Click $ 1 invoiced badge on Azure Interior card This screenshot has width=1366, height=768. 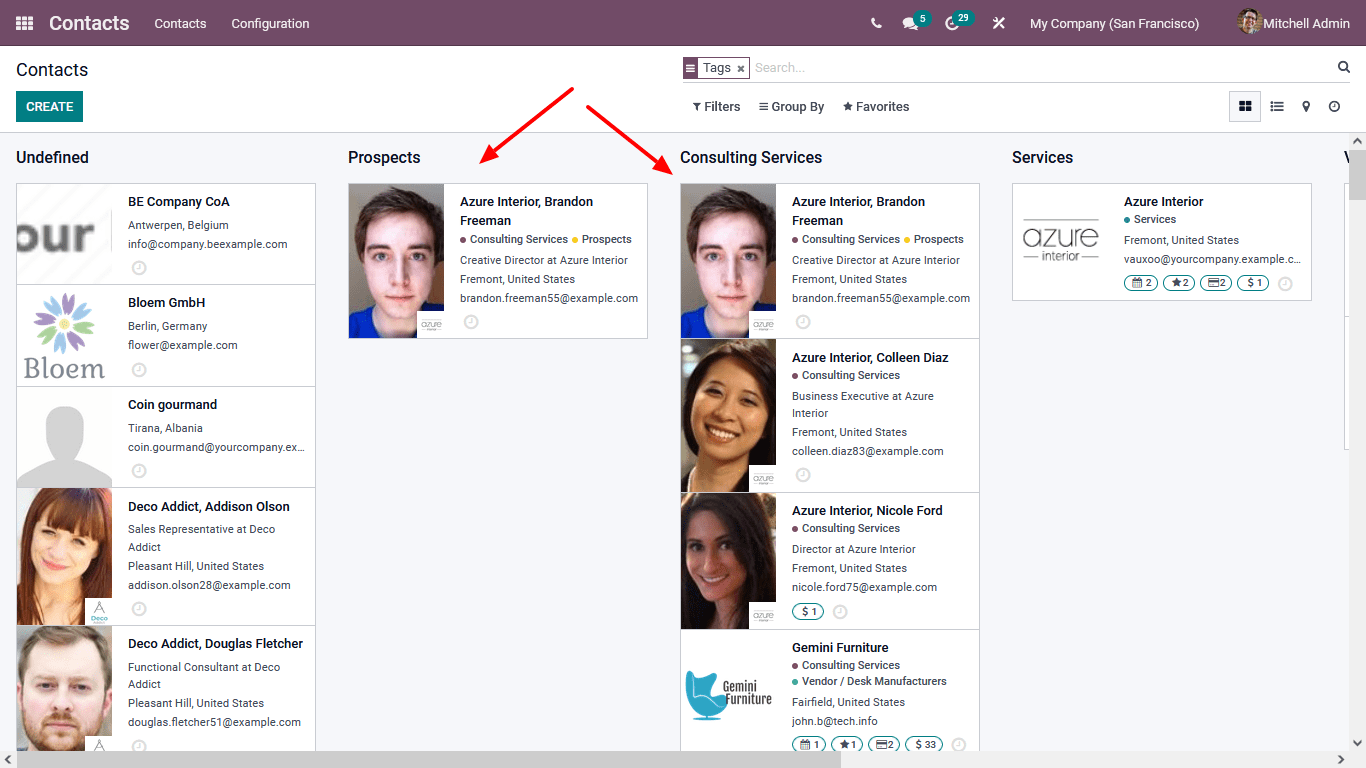click(1253, 283)
